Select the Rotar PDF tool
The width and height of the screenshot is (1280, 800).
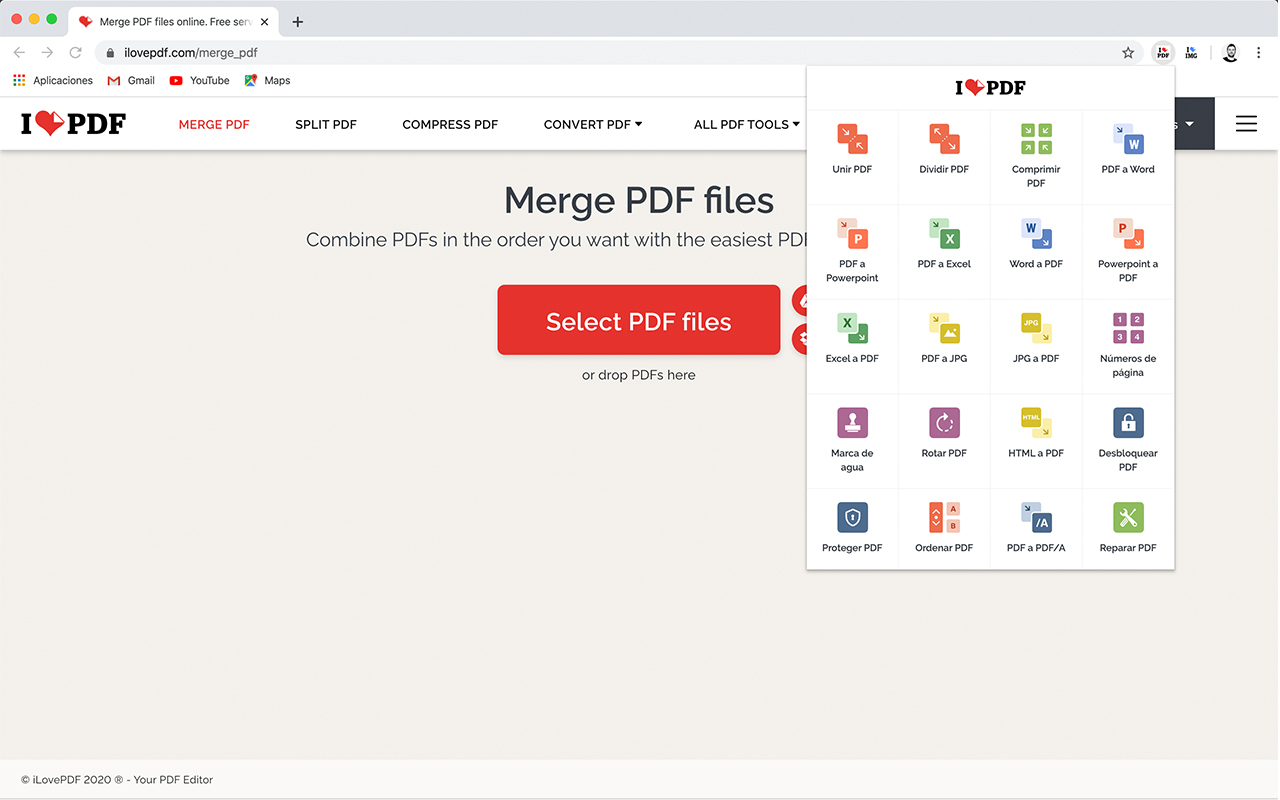click(943, 435)
